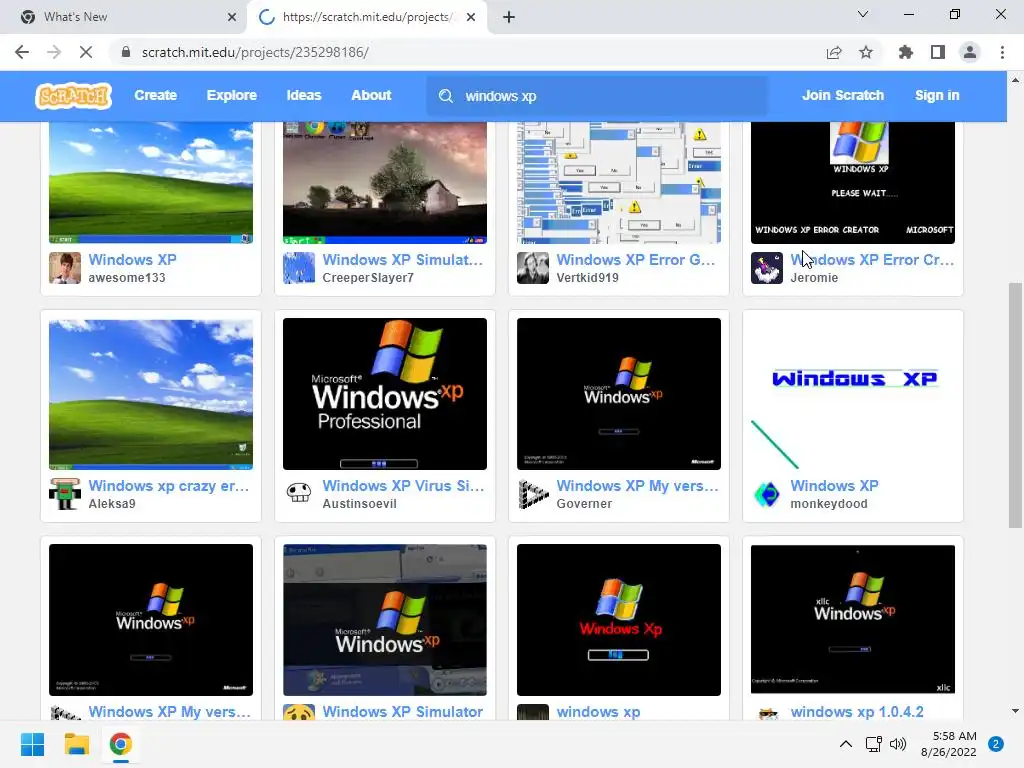This screenshot has width=1024, height=768.
Task: Click the scrollbar down arrow
Action: click(1015, 711)
